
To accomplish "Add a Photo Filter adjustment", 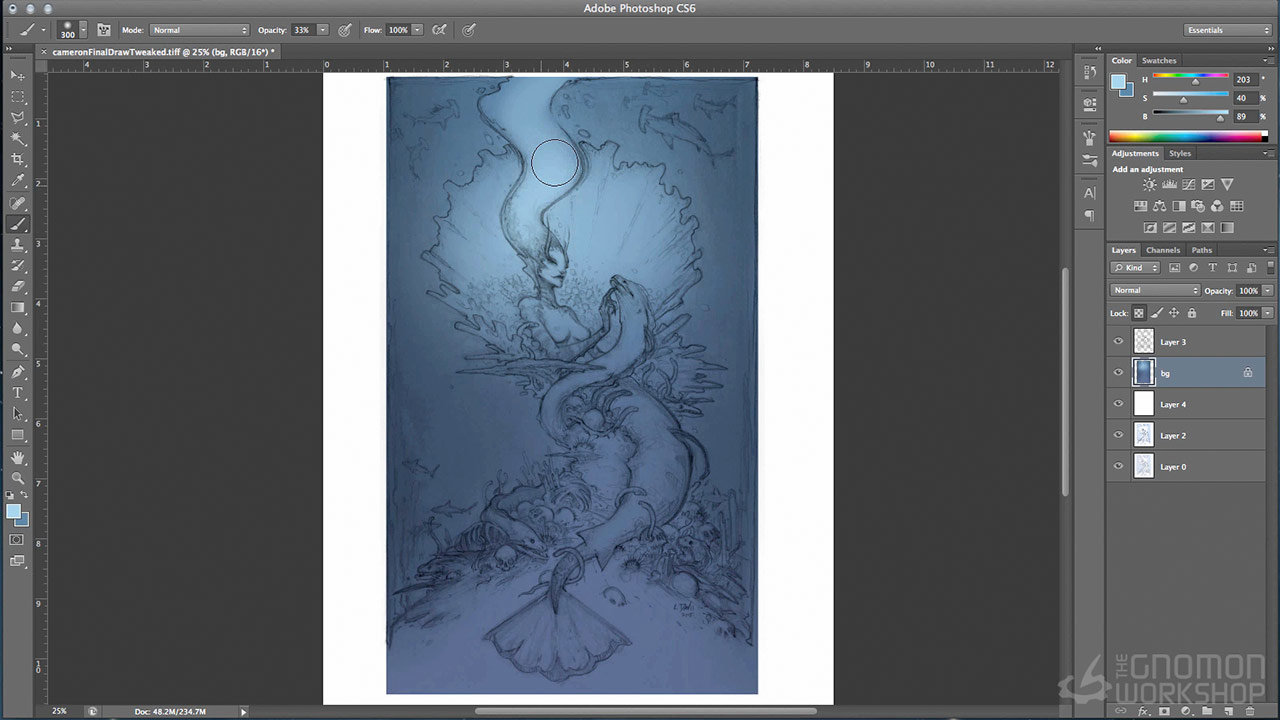I will (1198, 206).
